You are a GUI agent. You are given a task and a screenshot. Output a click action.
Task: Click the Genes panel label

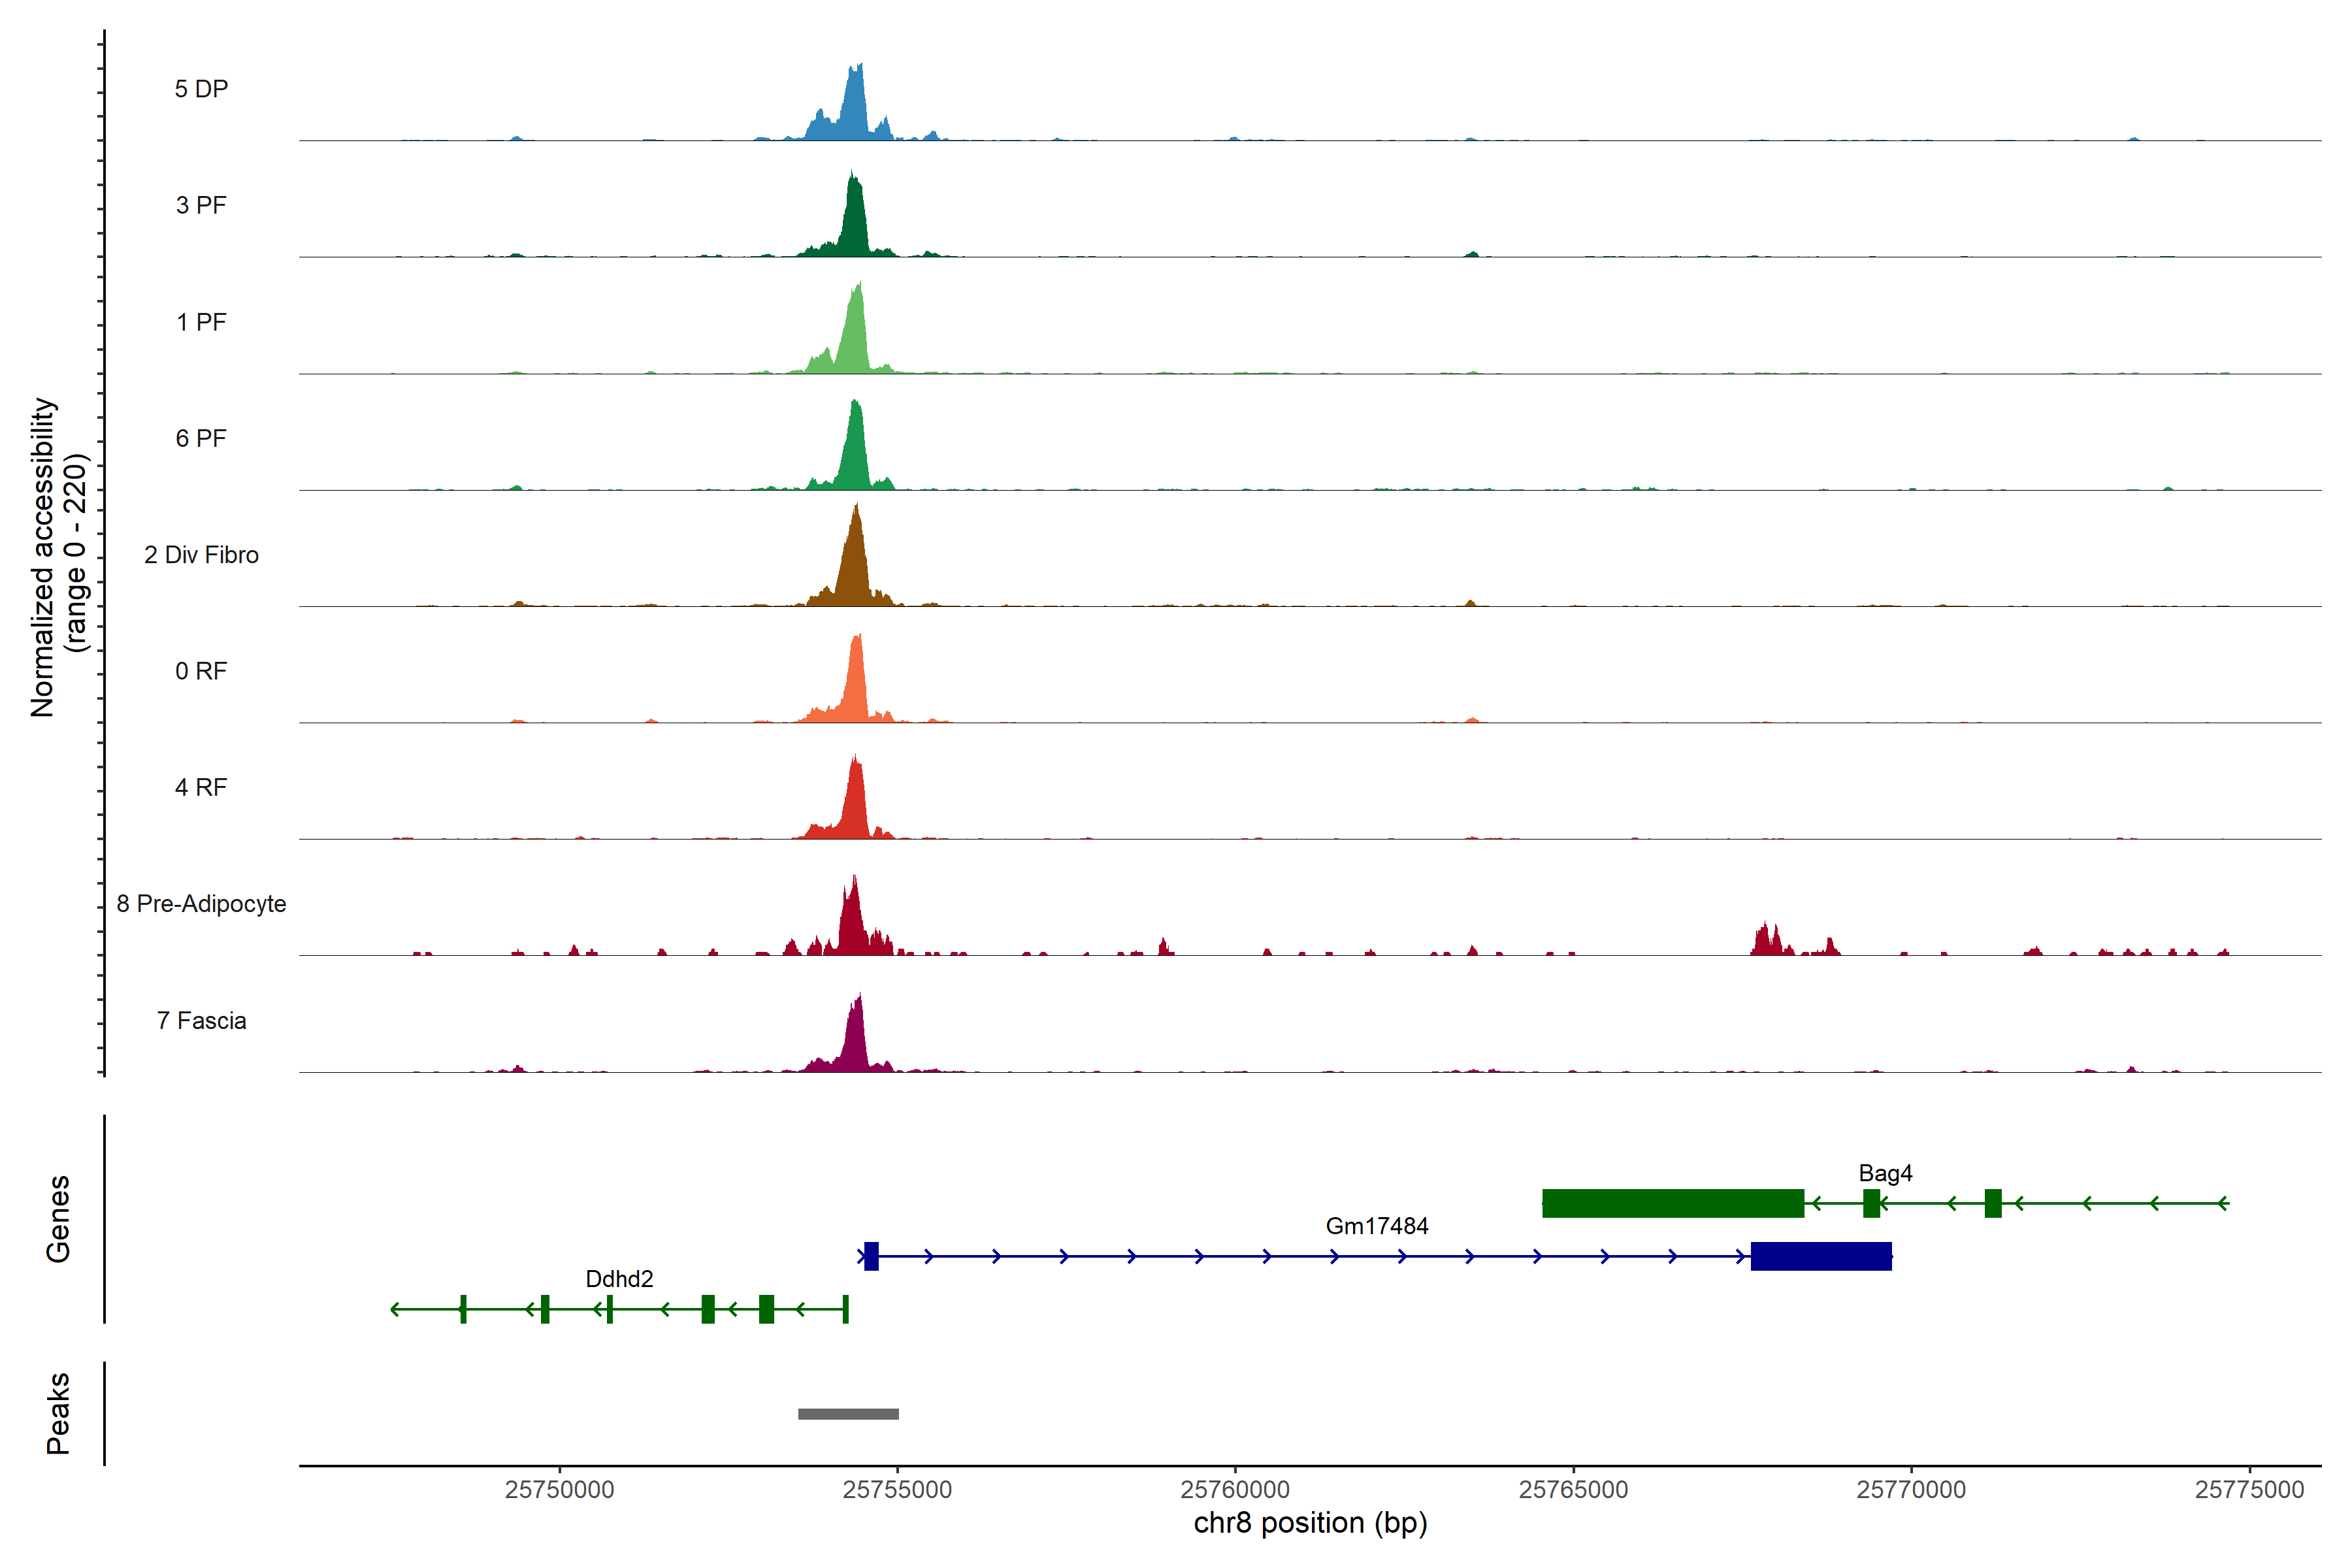[x=58, y=1218]
